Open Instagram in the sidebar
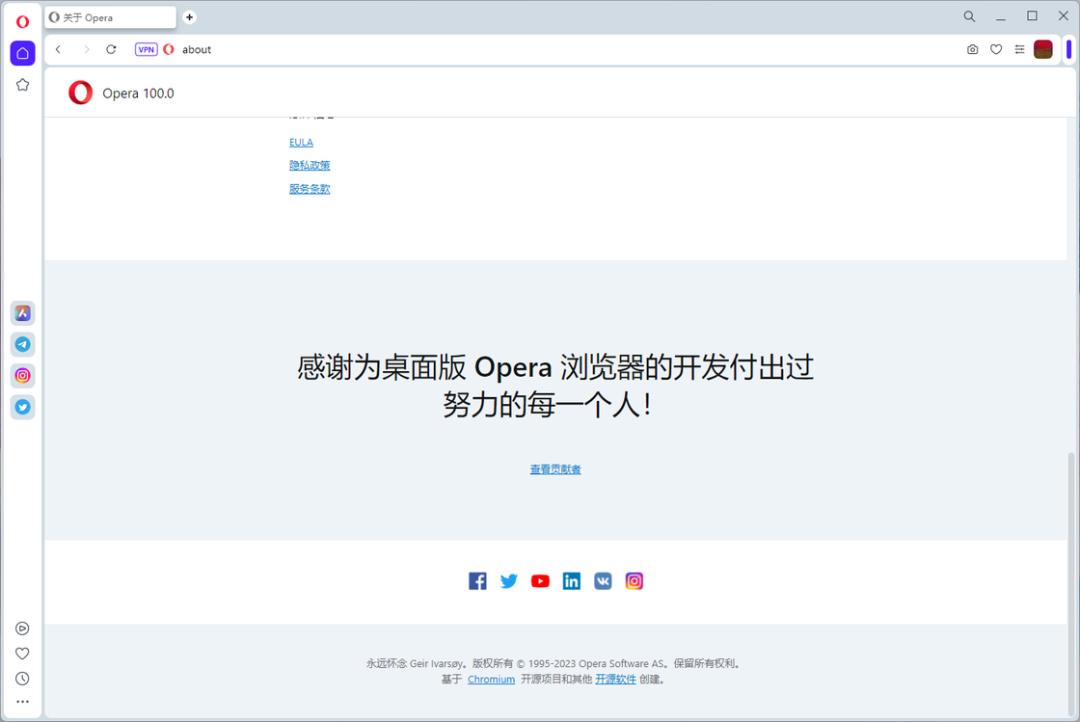 coord(23,375)
